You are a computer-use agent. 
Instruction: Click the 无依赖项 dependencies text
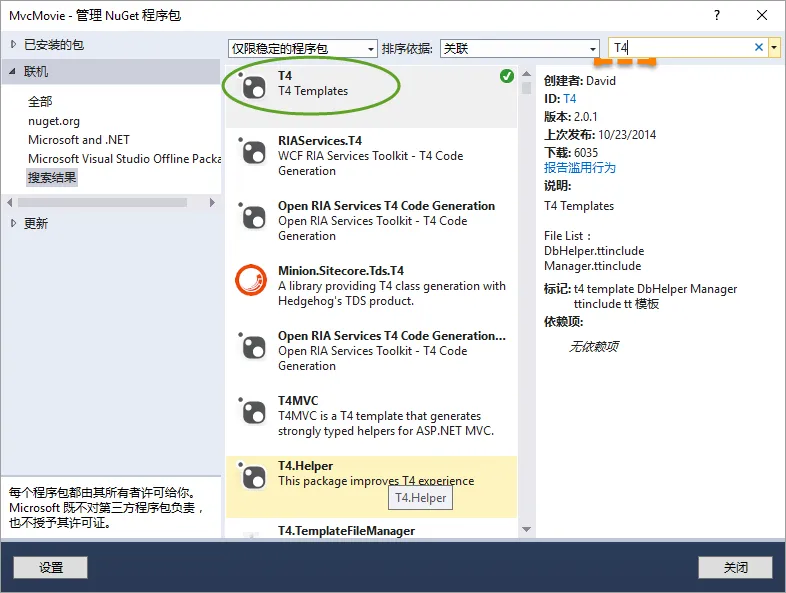594,346
